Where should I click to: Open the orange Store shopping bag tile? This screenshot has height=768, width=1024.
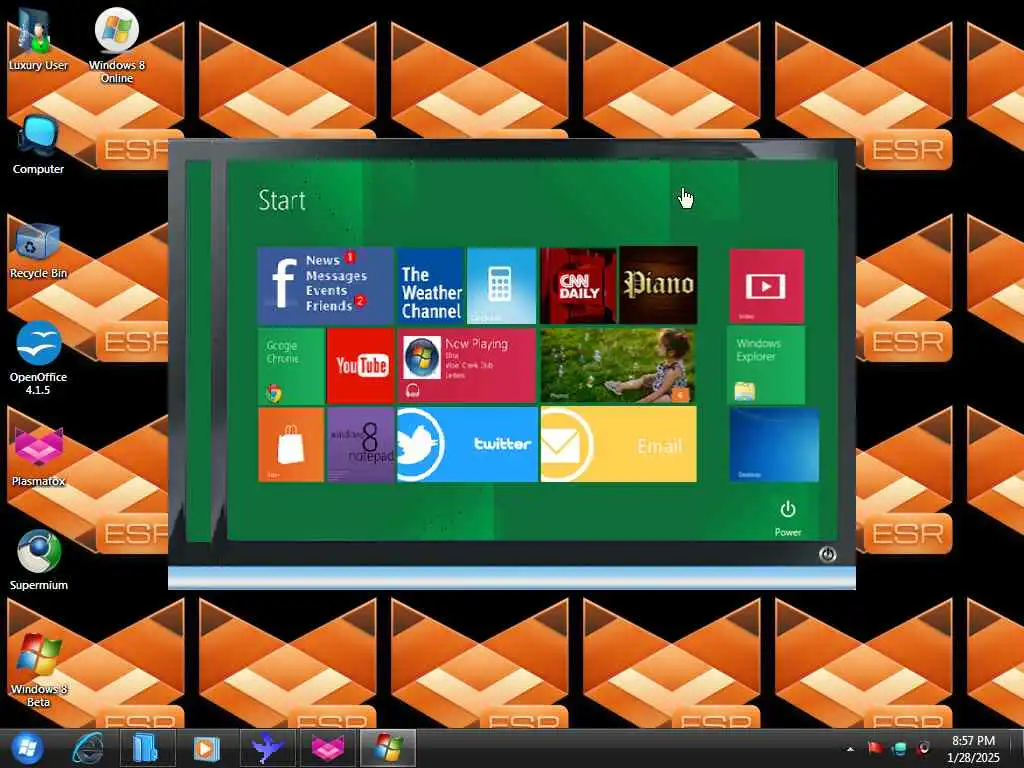pyautogui.click(x=291, y=445)
